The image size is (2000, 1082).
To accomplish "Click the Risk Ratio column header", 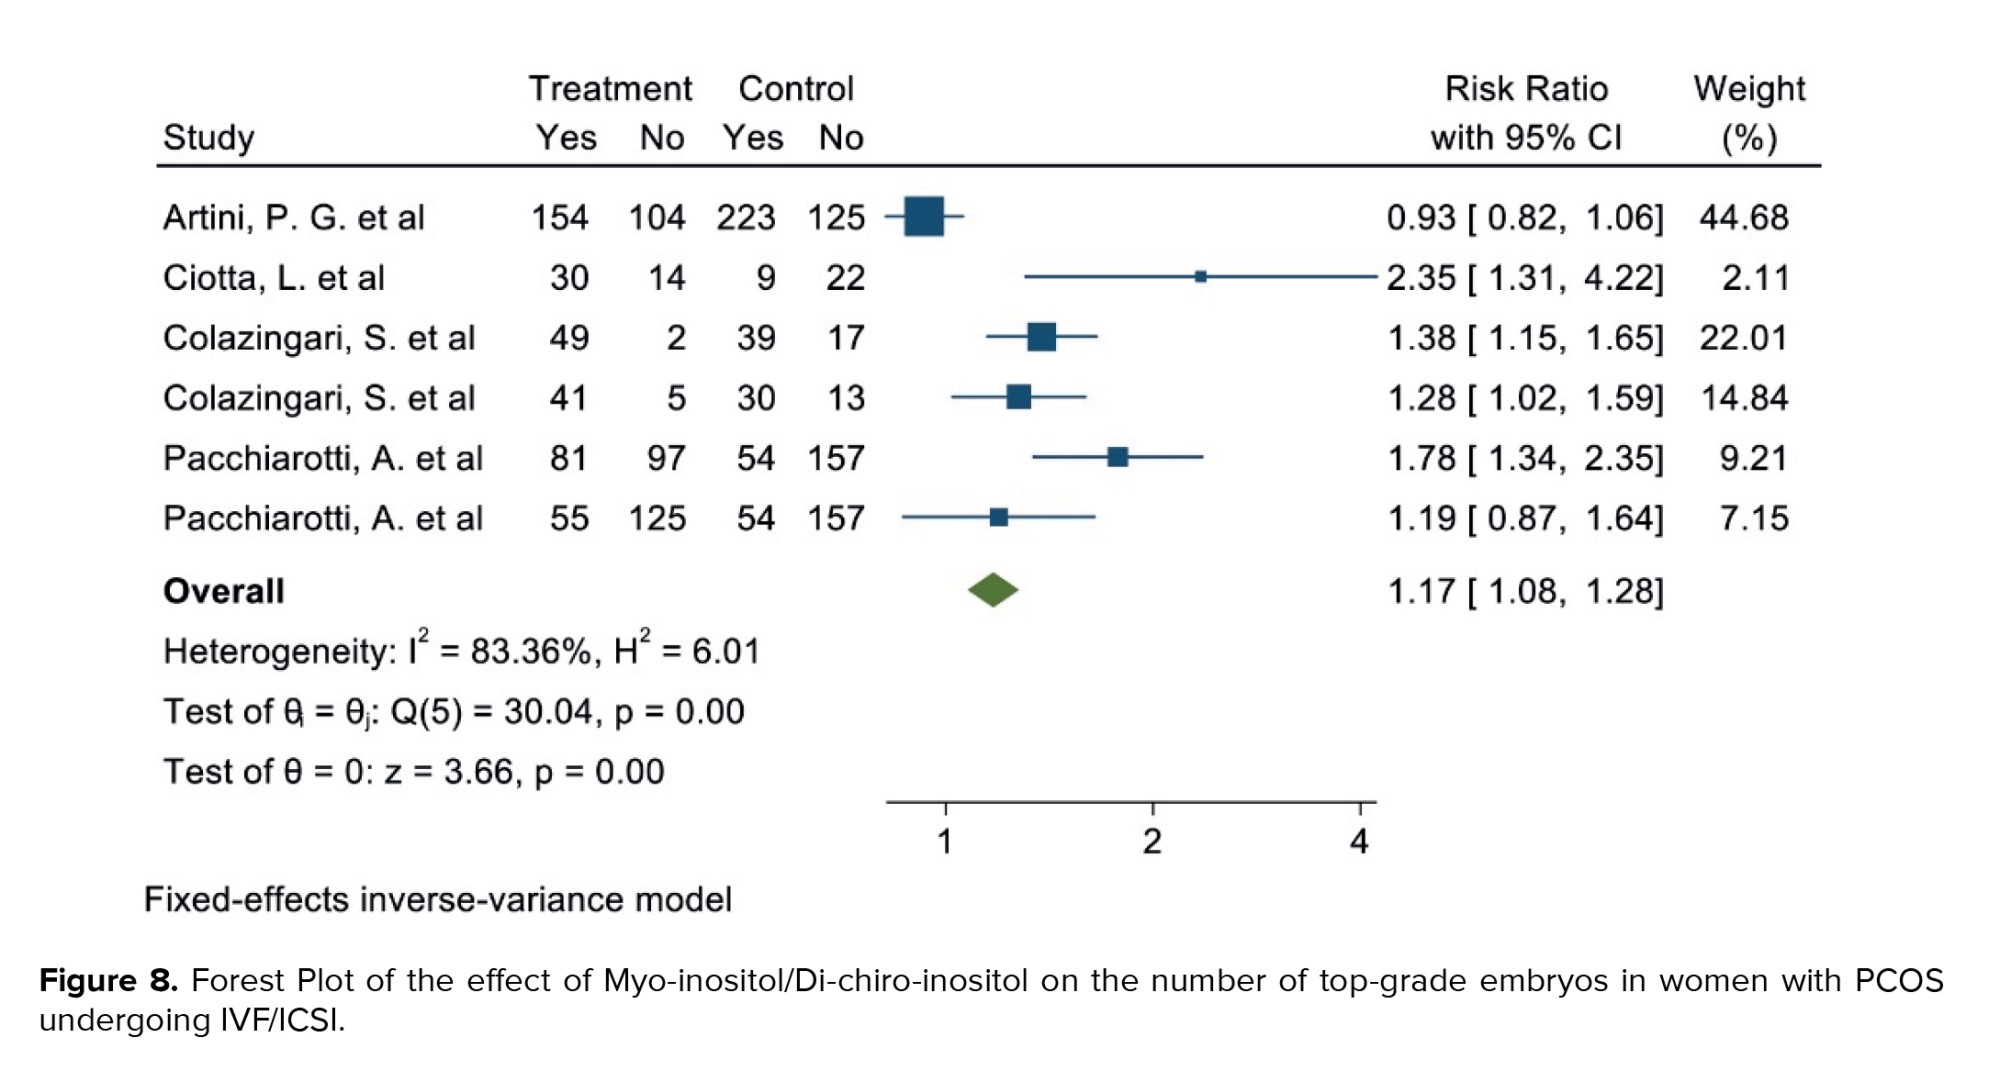I will point(1526,89).
